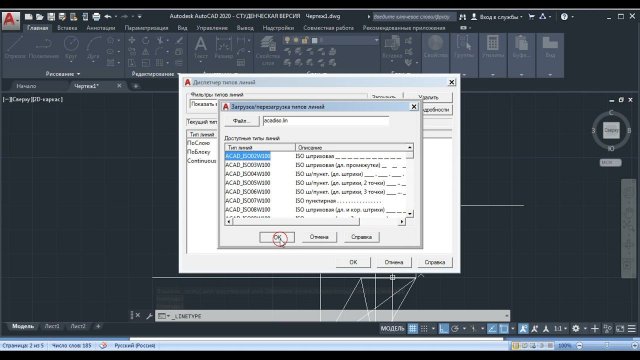The height and width of the screenshot is (360, 640).
Task: Toggle the grid display in status bar
Action: 413,329
